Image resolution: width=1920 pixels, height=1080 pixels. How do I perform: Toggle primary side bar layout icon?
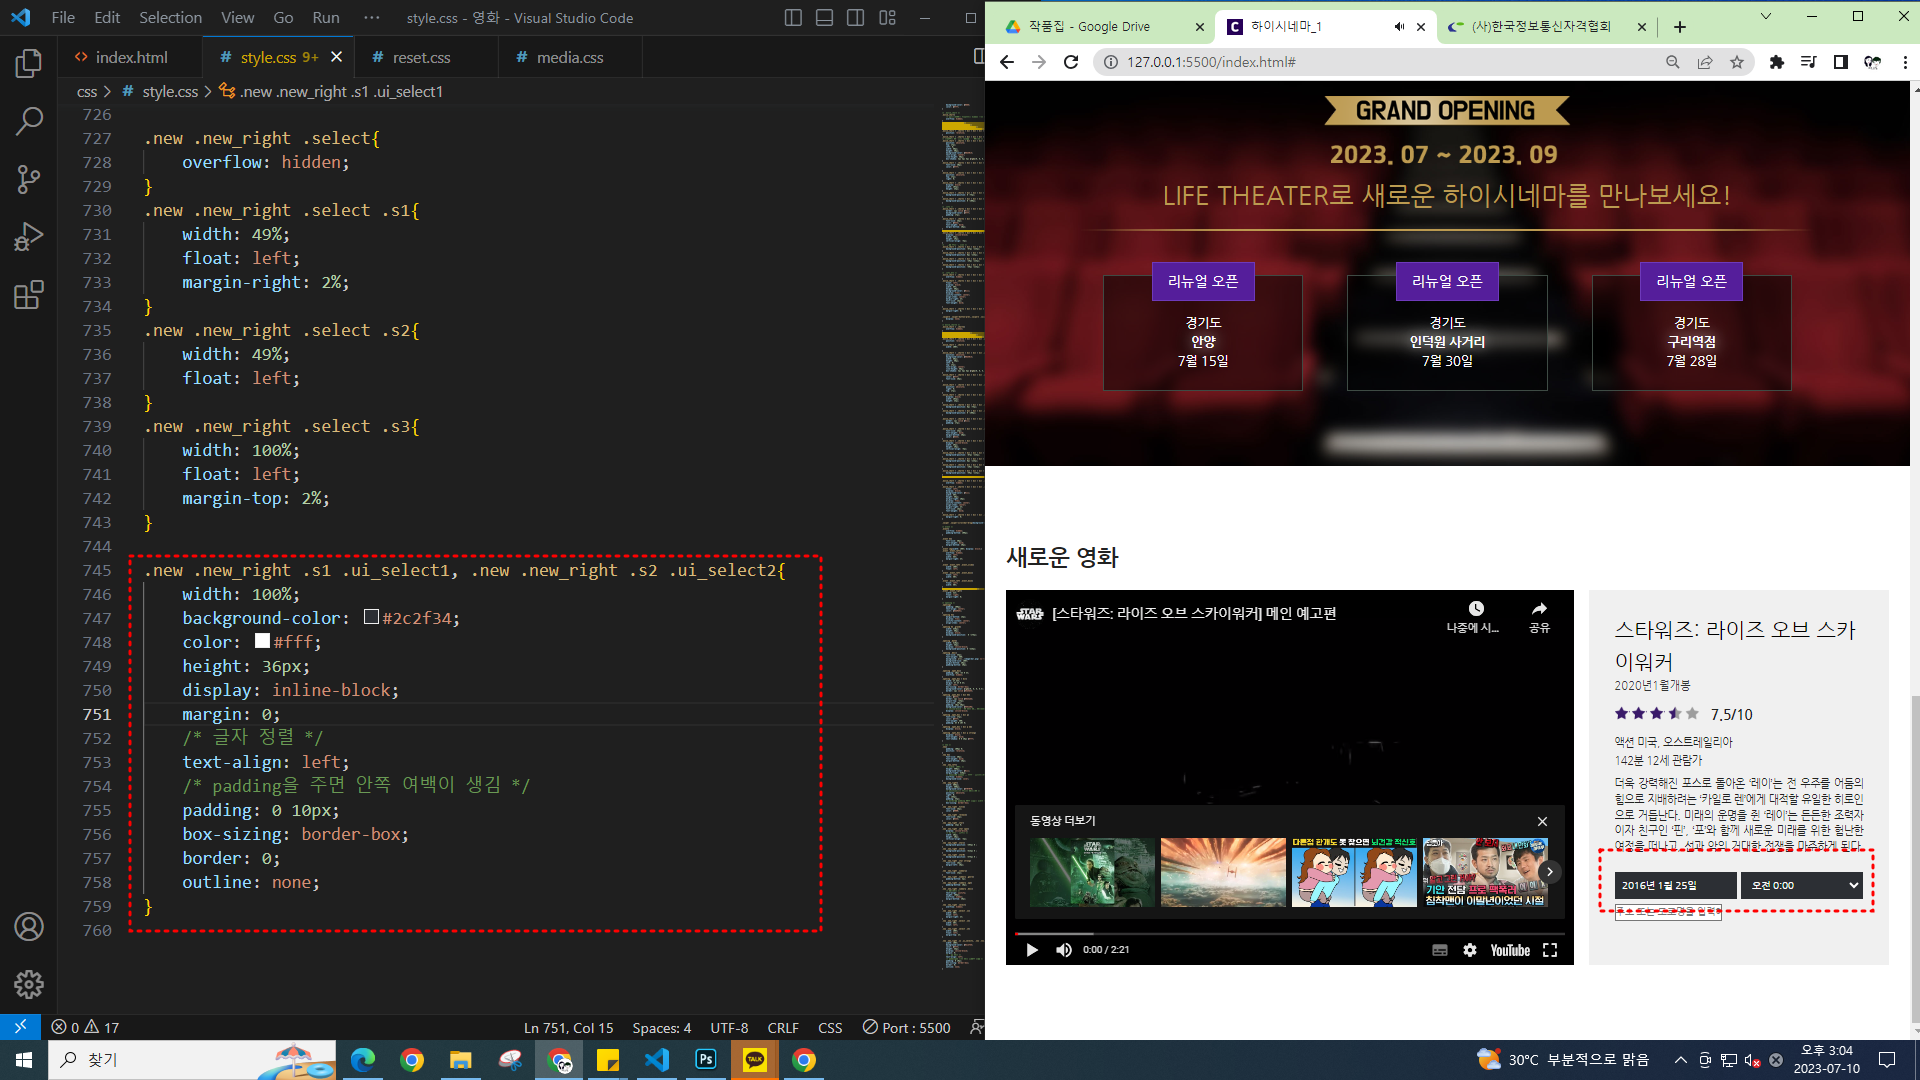[793, 18]
